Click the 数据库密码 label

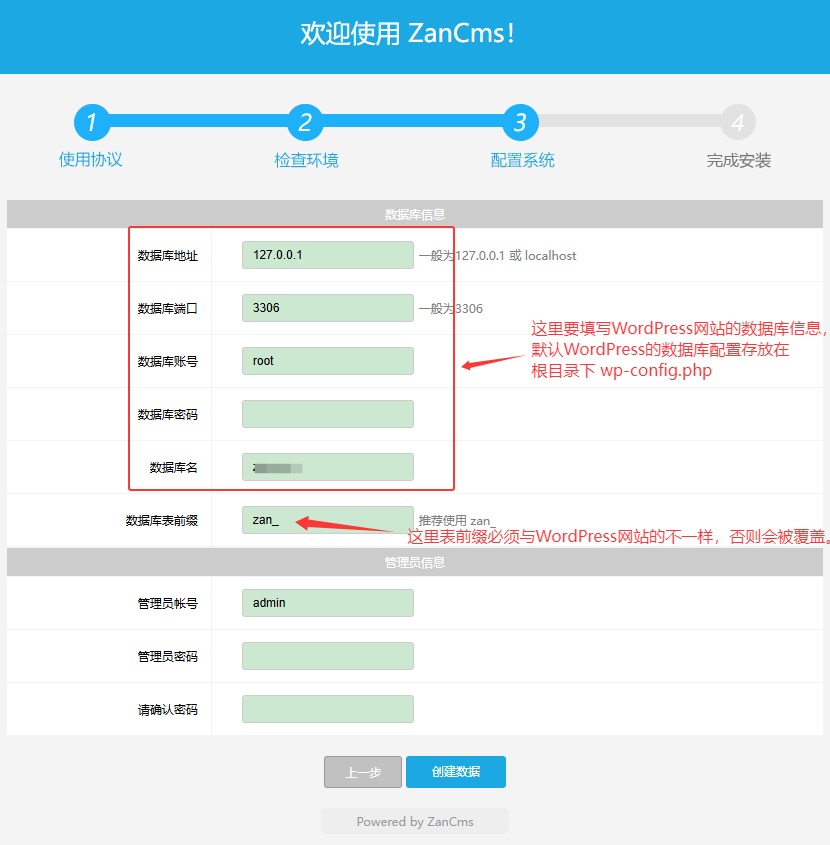tap(168, 414)
